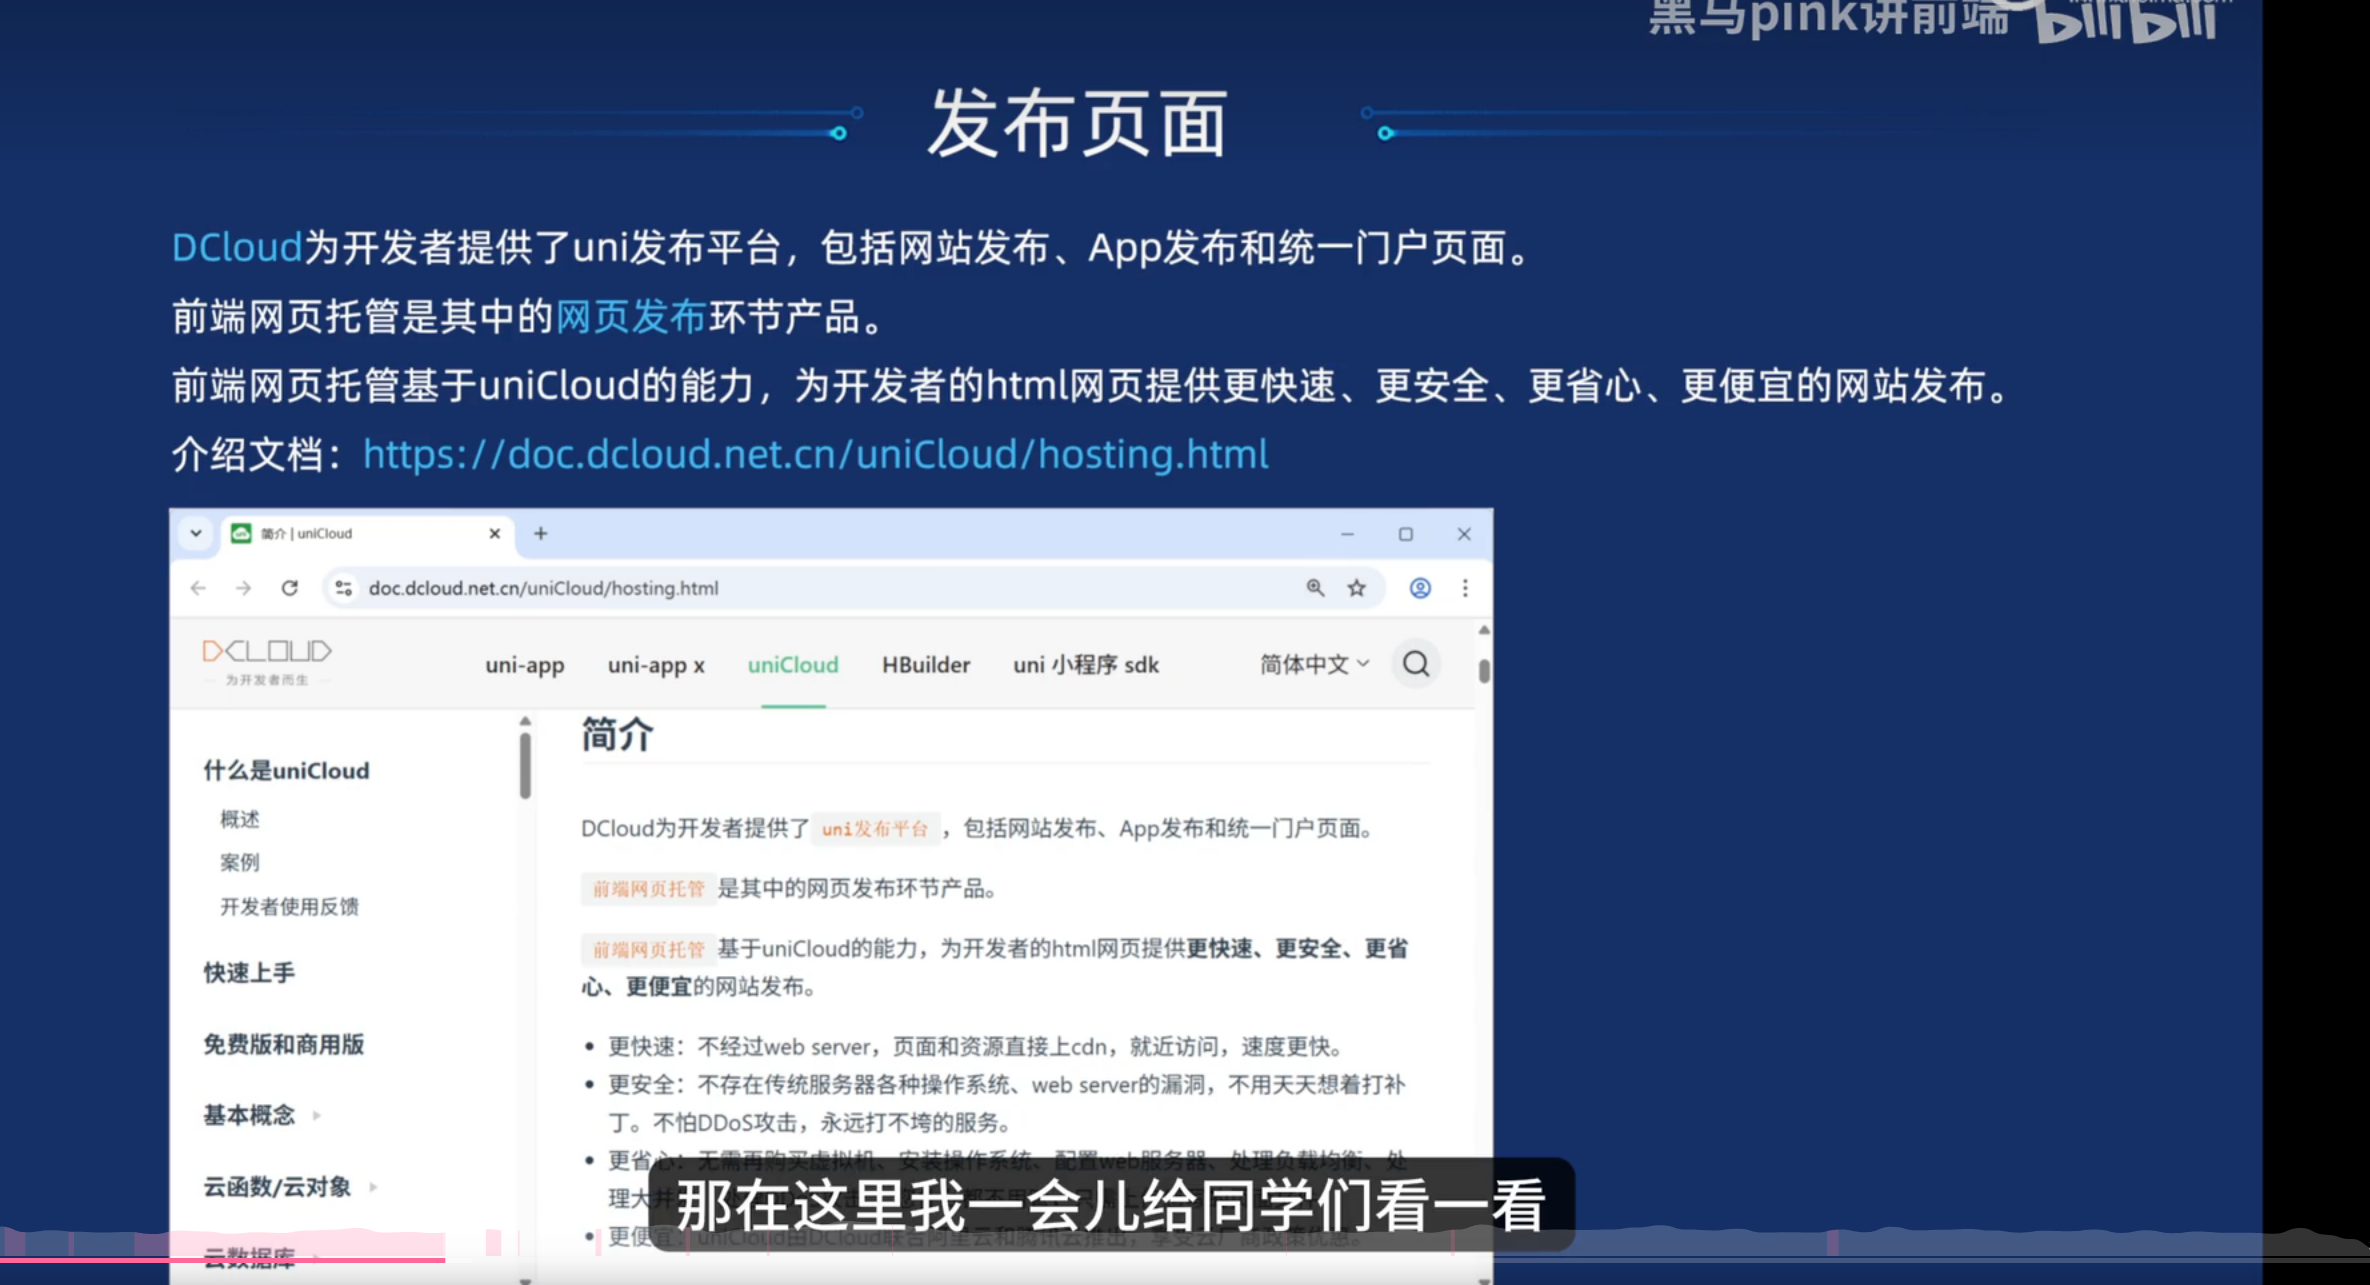Expand the 云函数/云对象 sidebar section

[x=373, y=1187]
